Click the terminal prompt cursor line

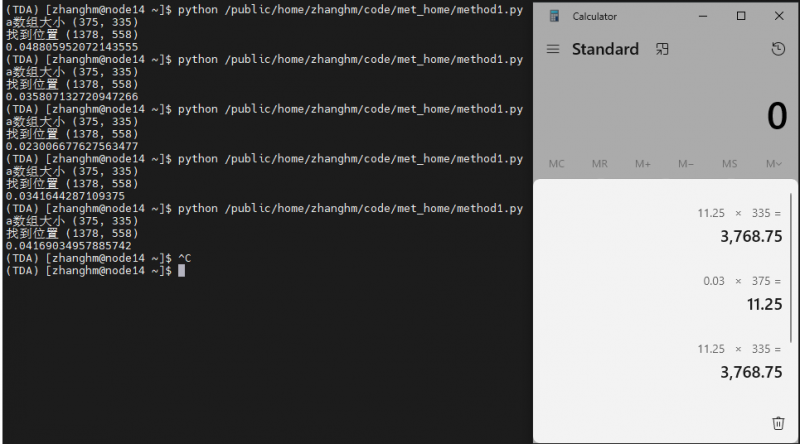(x=181, y=271)
